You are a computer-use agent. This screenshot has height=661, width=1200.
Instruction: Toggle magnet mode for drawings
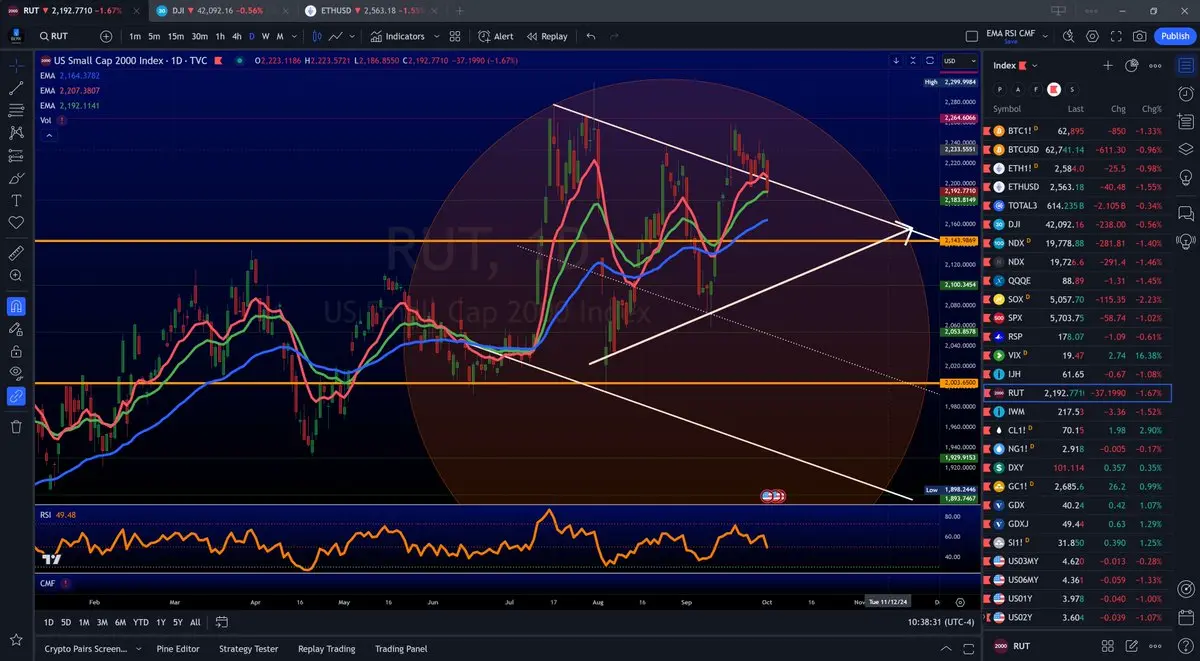(x=16, y=306)
